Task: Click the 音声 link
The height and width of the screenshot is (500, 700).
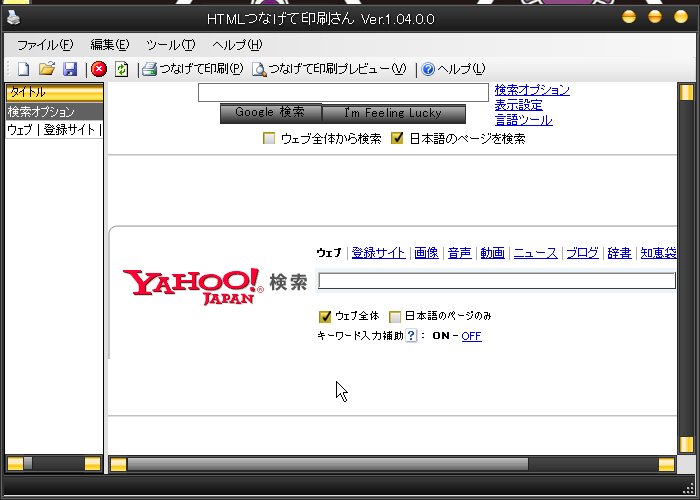Action: [x=459, y=253]
